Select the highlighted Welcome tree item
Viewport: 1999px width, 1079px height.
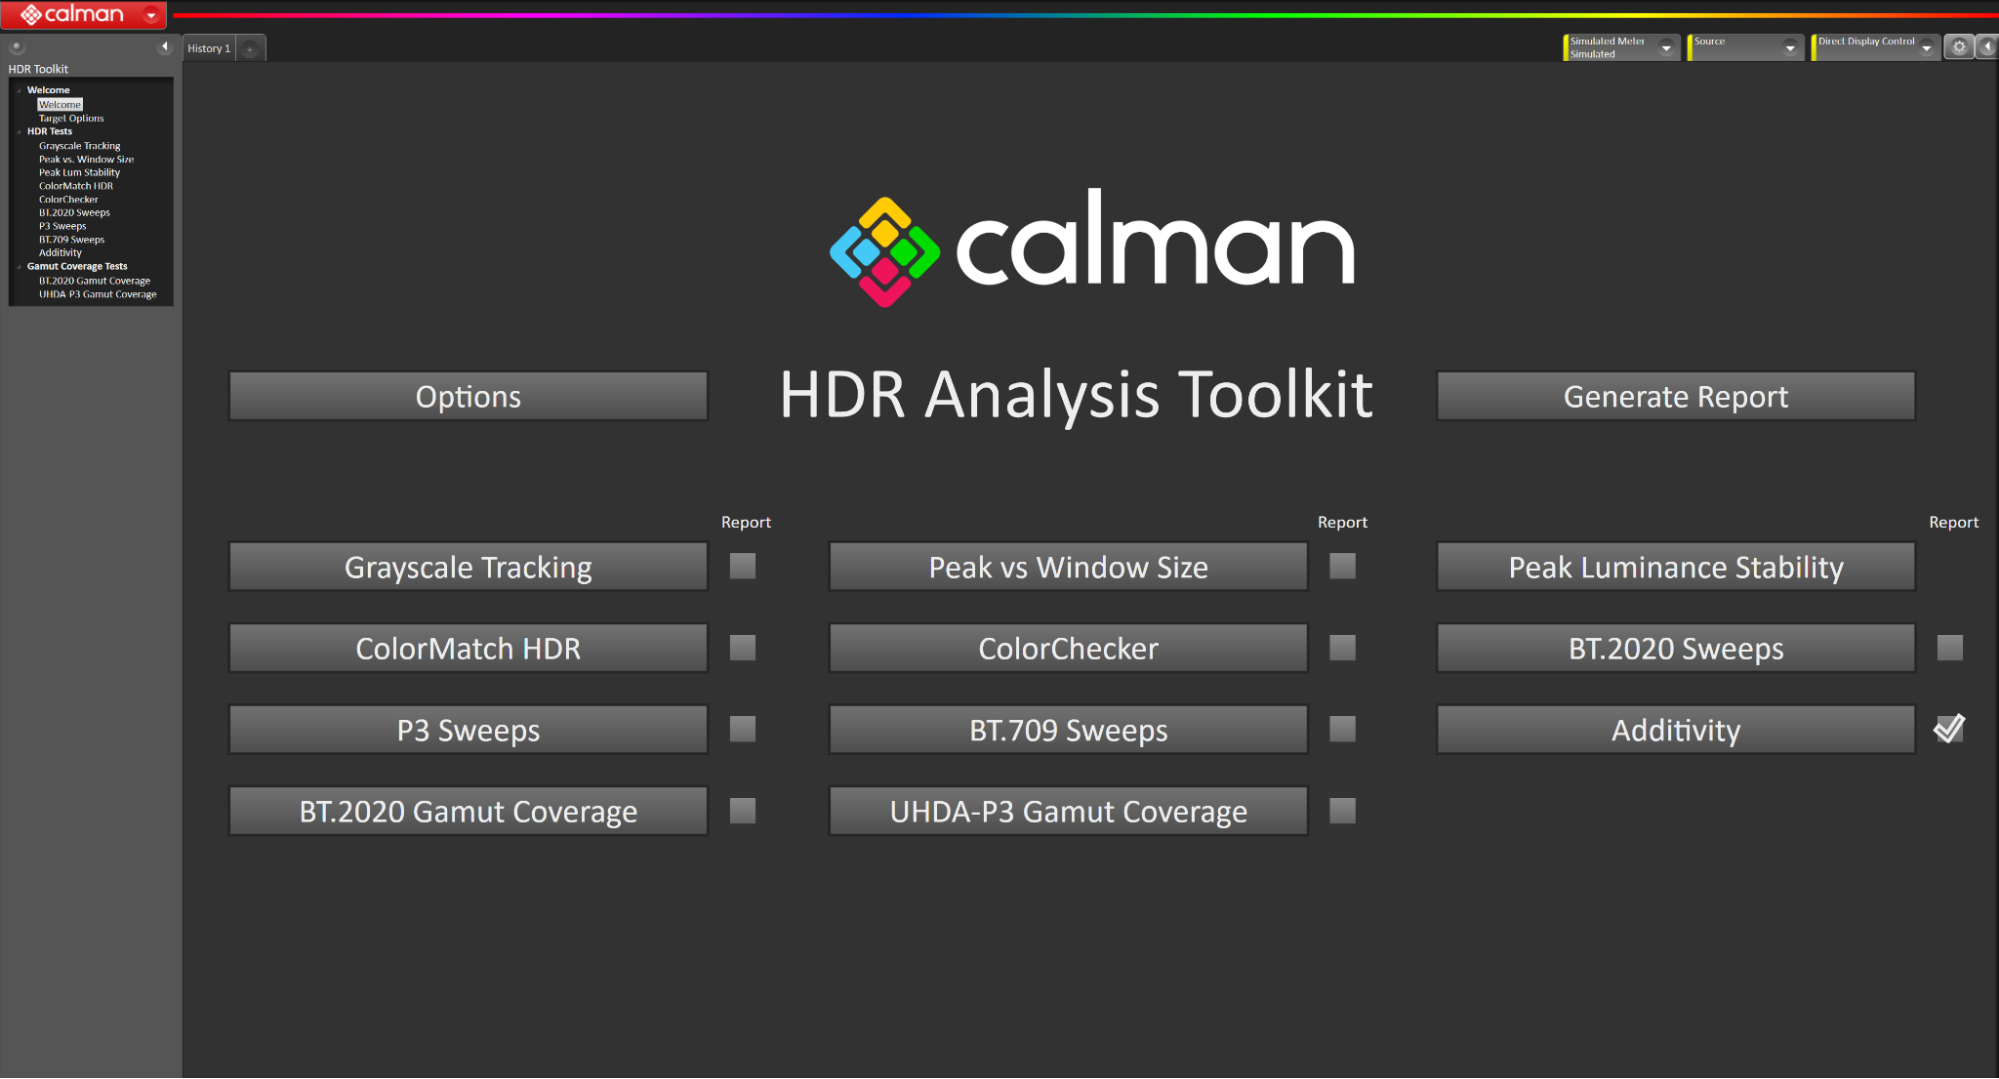pos(60,104)
